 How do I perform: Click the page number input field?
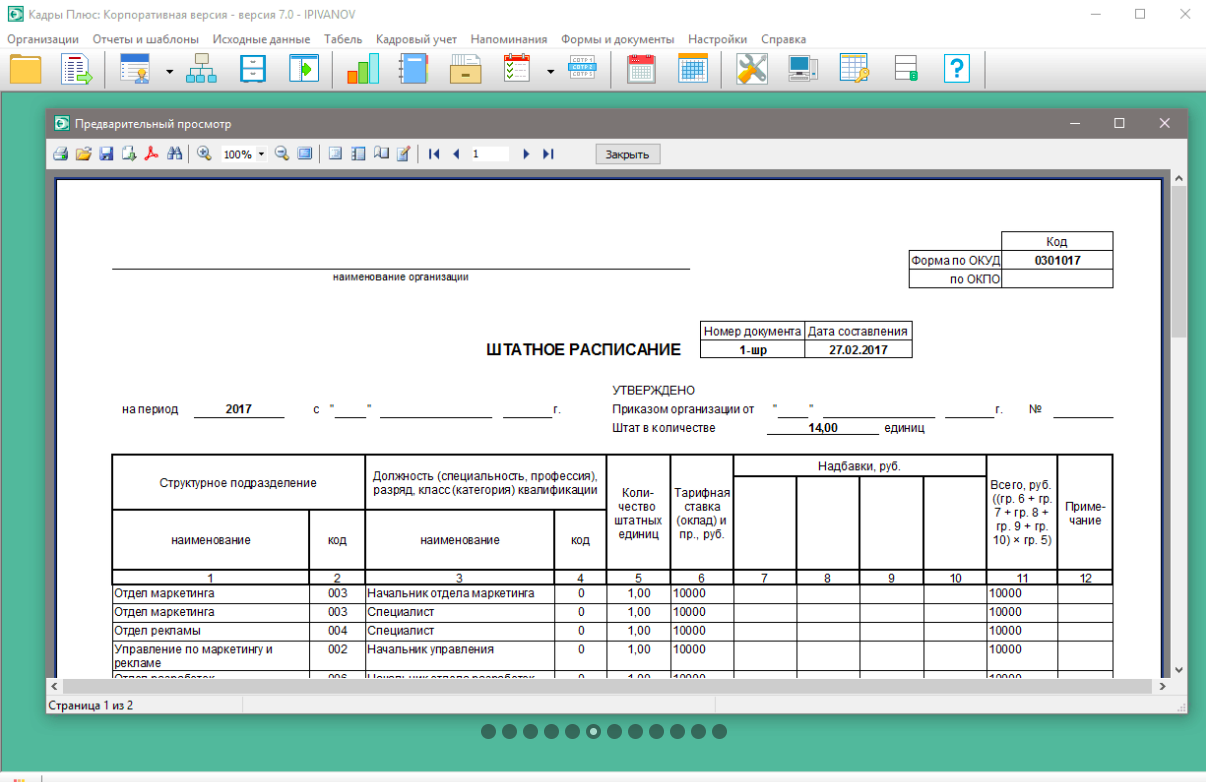(490, 154)
